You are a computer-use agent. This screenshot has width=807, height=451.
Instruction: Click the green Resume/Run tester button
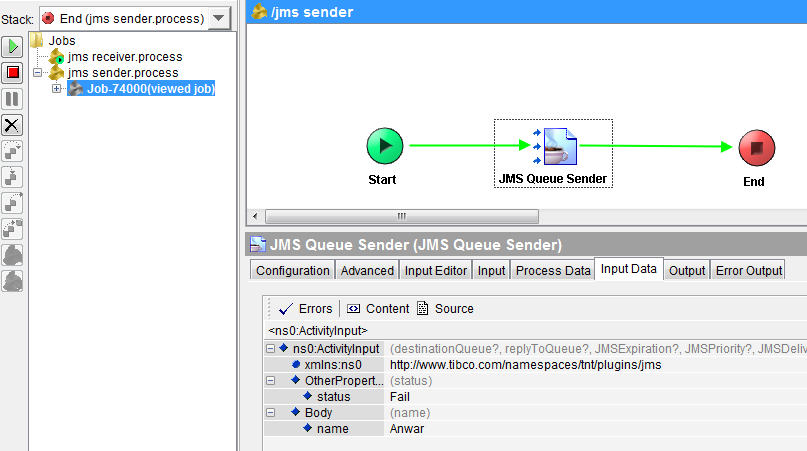coord(12,47)
